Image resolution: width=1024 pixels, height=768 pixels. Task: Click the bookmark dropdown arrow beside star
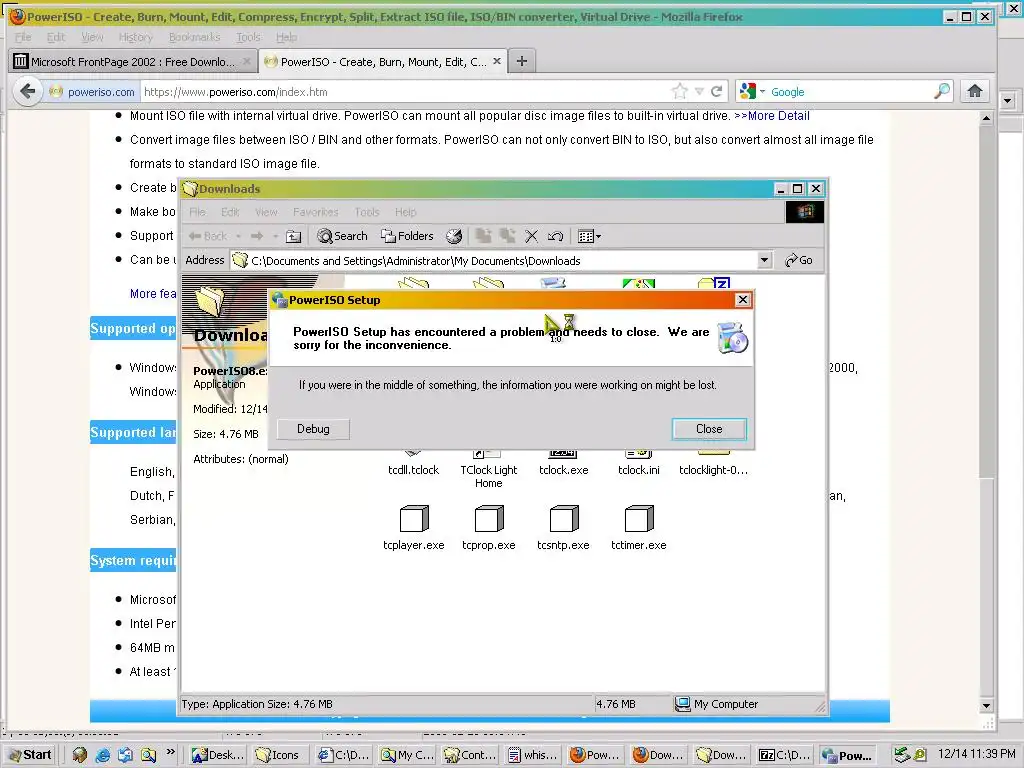point(699,91)
